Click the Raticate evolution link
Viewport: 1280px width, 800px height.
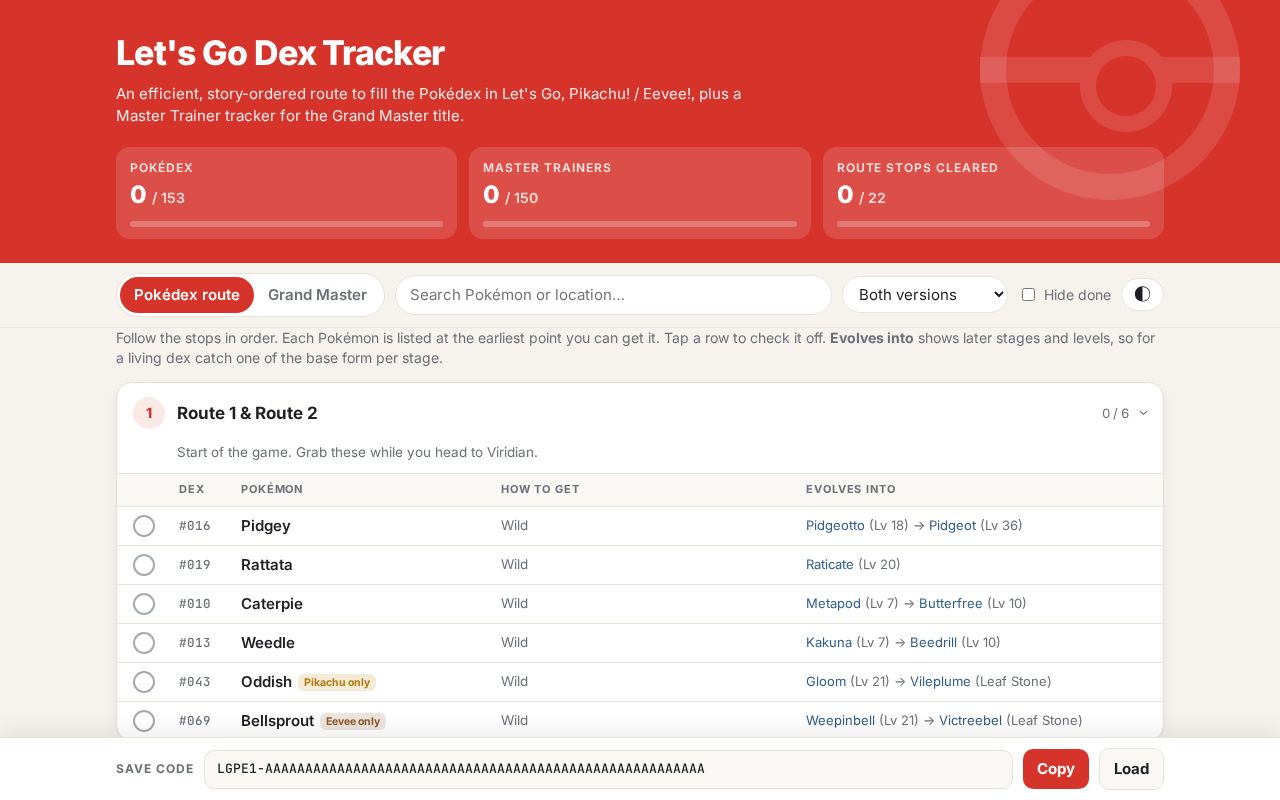(x=830, y=565)
